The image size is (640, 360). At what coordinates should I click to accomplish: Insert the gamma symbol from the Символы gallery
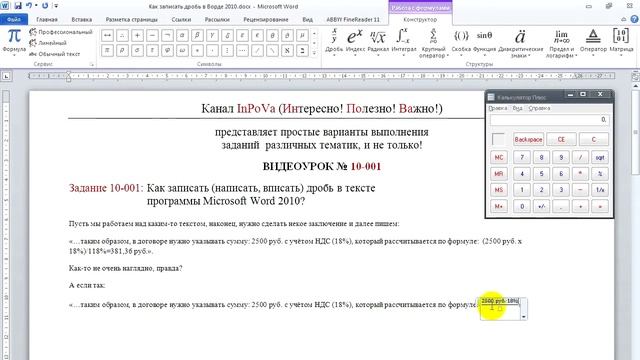[x=212, y=36]
